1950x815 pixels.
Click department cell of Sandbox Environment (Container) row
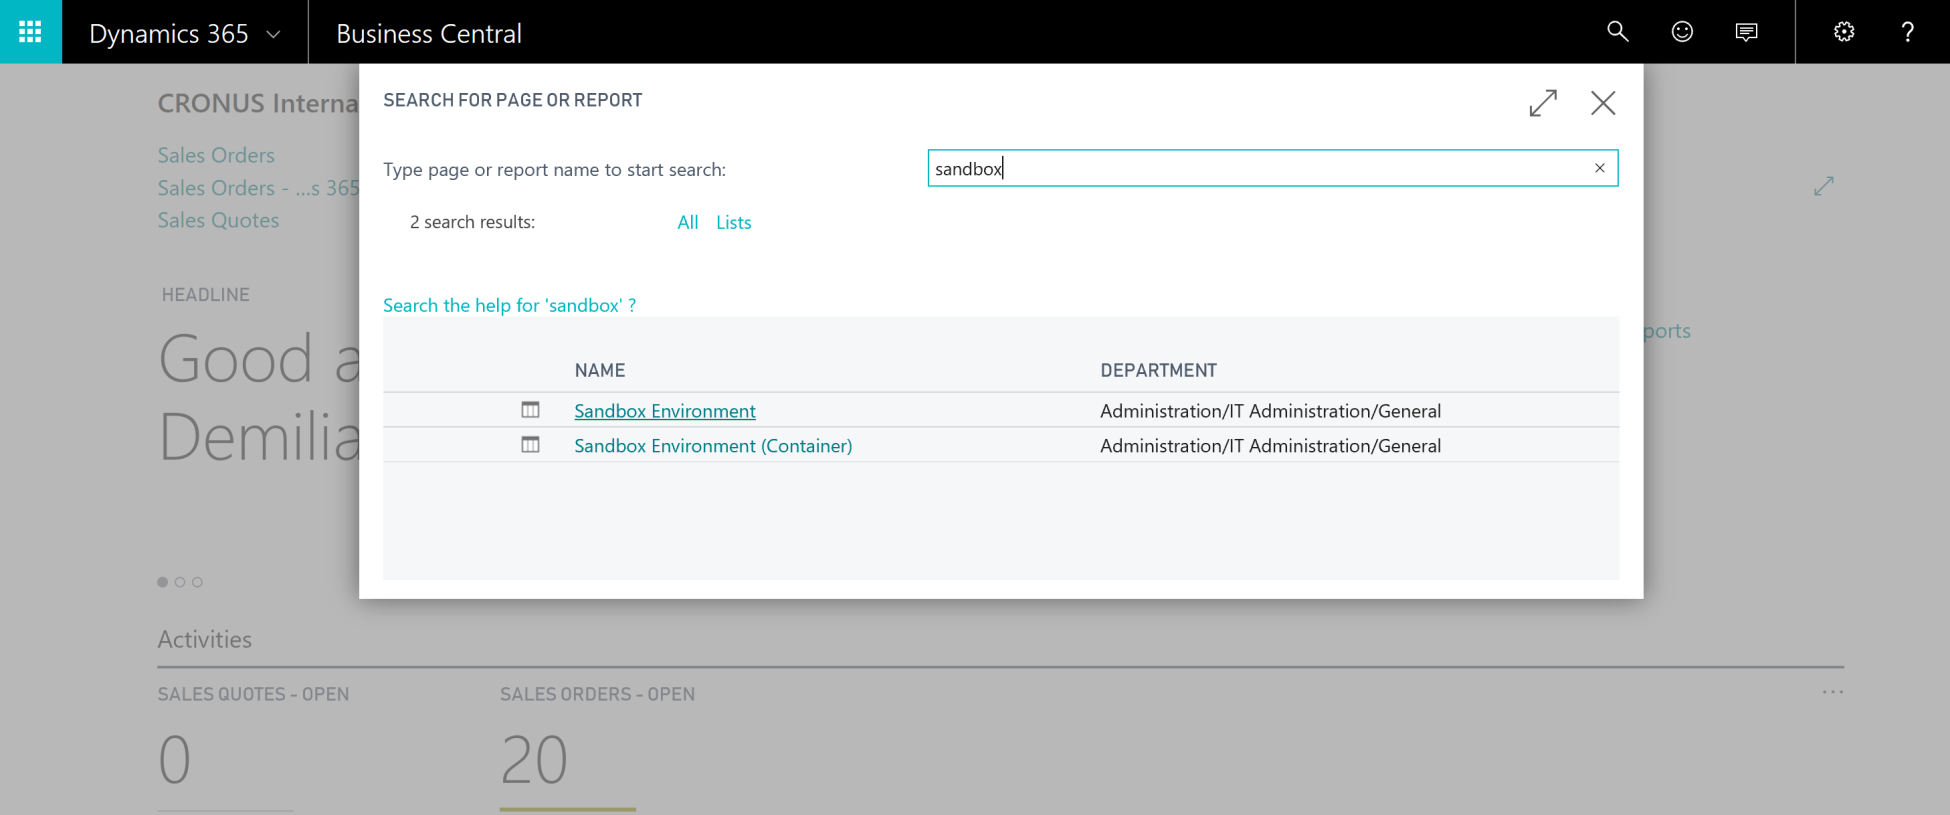[x=1270, y=446]
